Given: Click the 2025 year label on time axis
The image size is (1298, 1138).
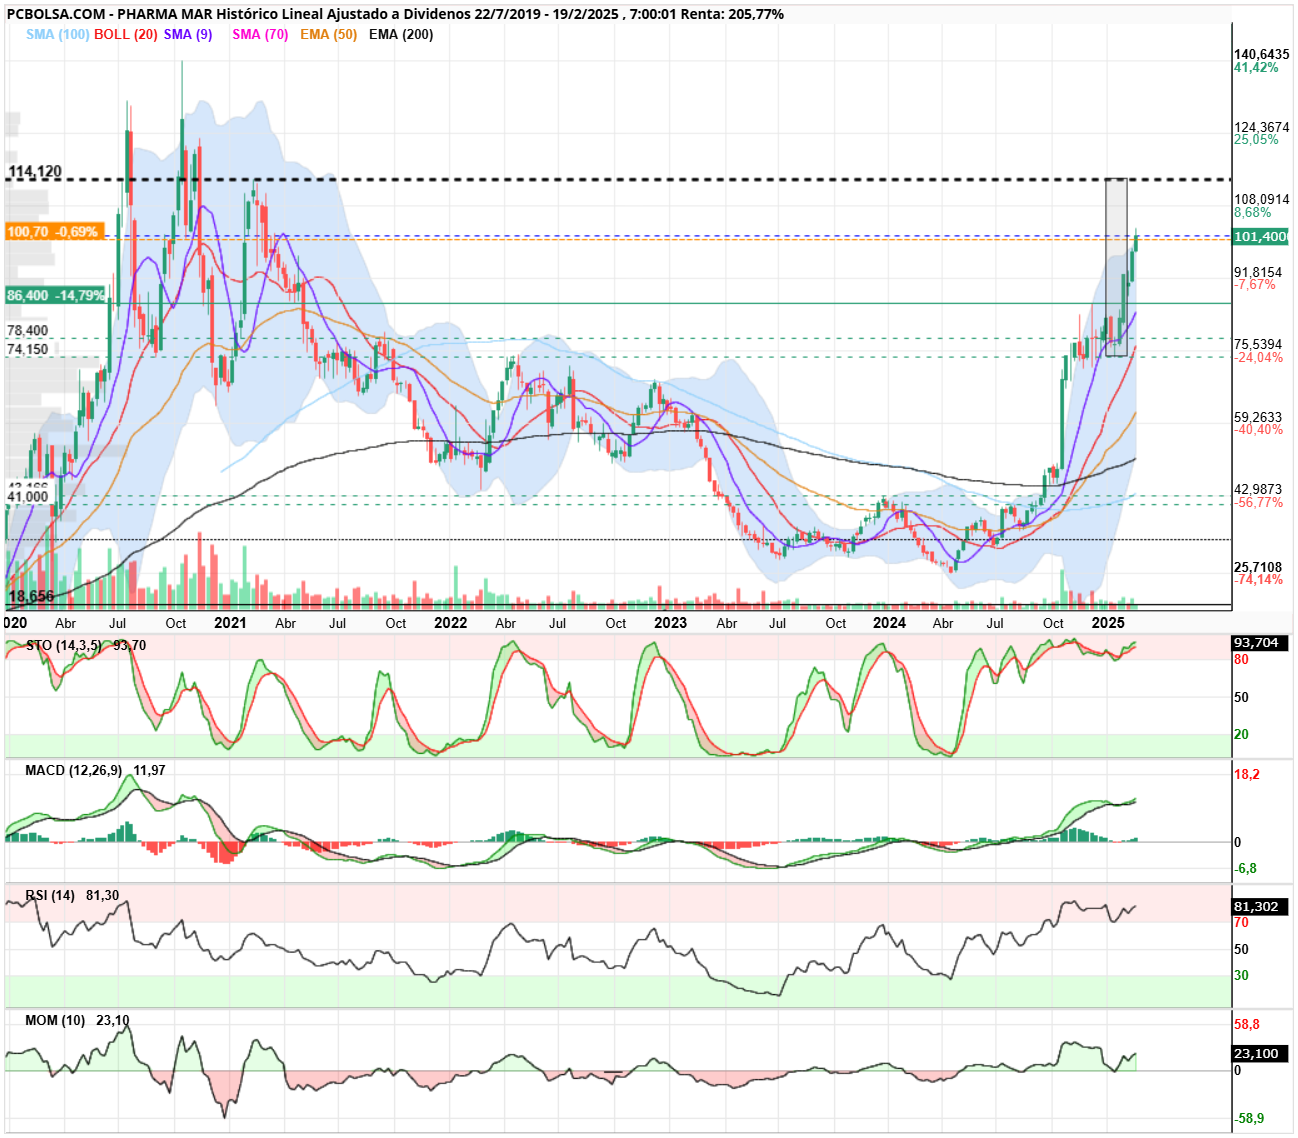Looking at the screenshot, I should click(1108, 623).
